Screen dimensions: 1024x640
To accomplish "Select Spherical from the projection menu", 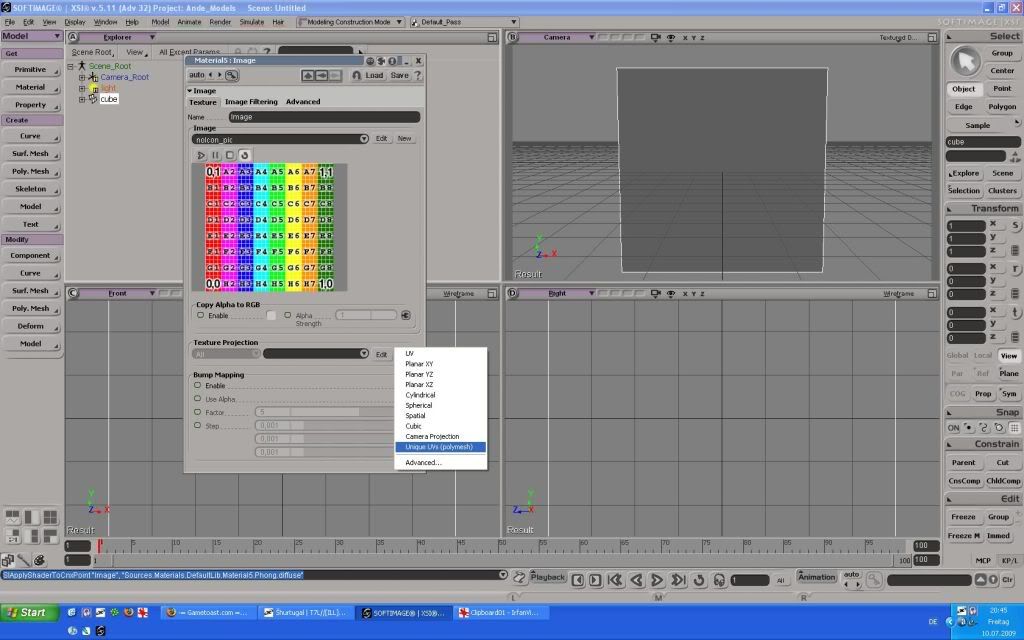I will click(419, 406).
